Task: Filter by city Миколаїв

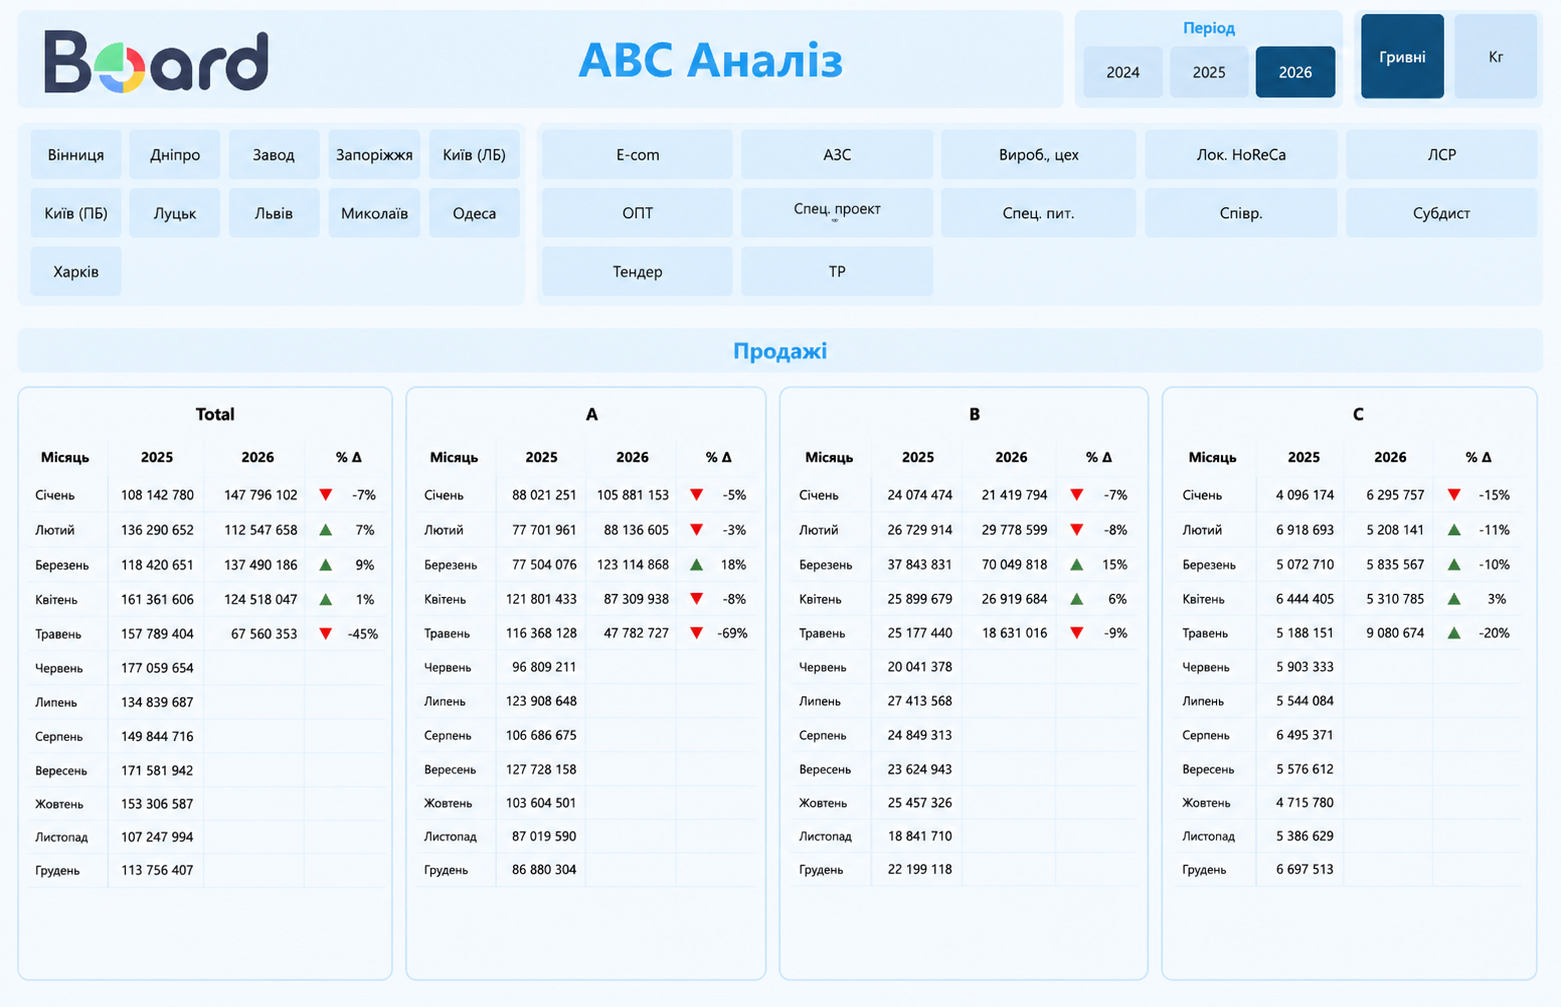Action: pyautogui.click(x=374, y=213)
